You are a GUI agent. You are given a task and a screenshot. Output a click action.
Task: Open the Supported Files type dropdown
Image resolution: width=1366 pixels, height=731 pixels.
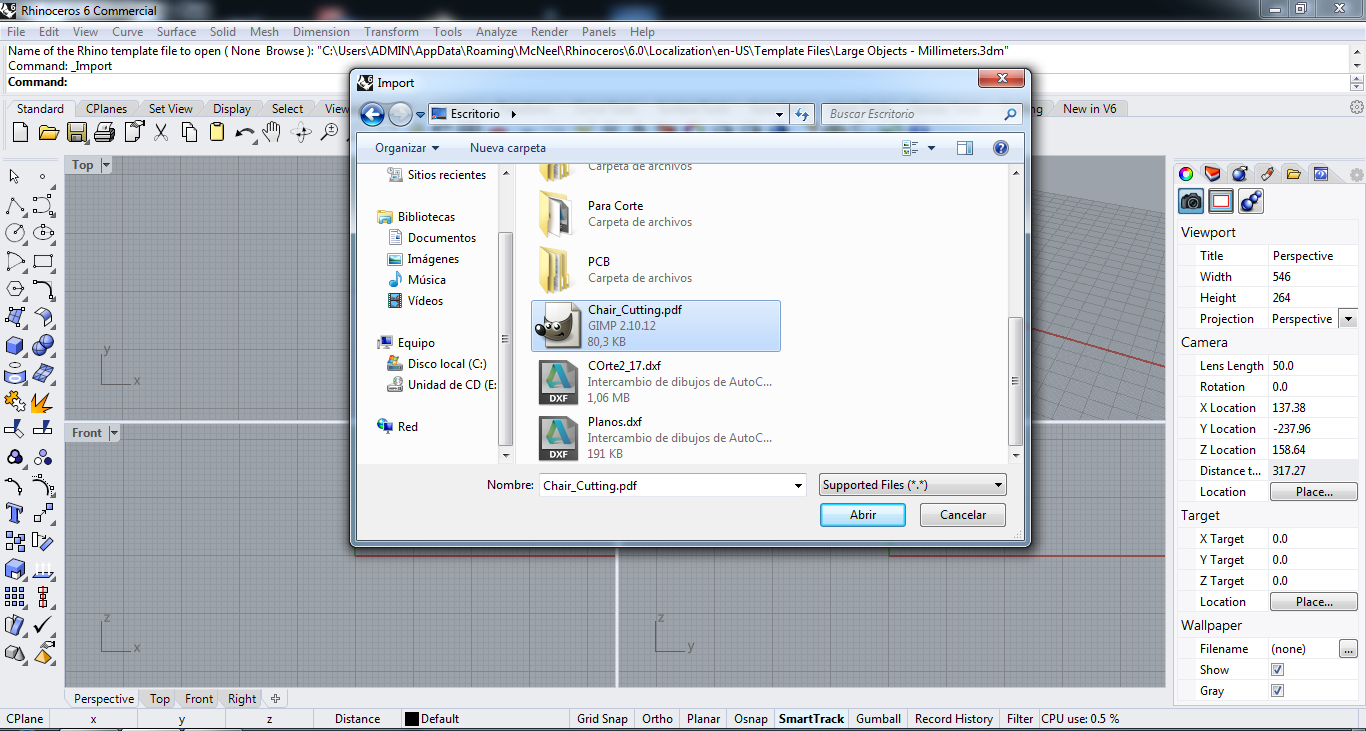pos(912,485)
